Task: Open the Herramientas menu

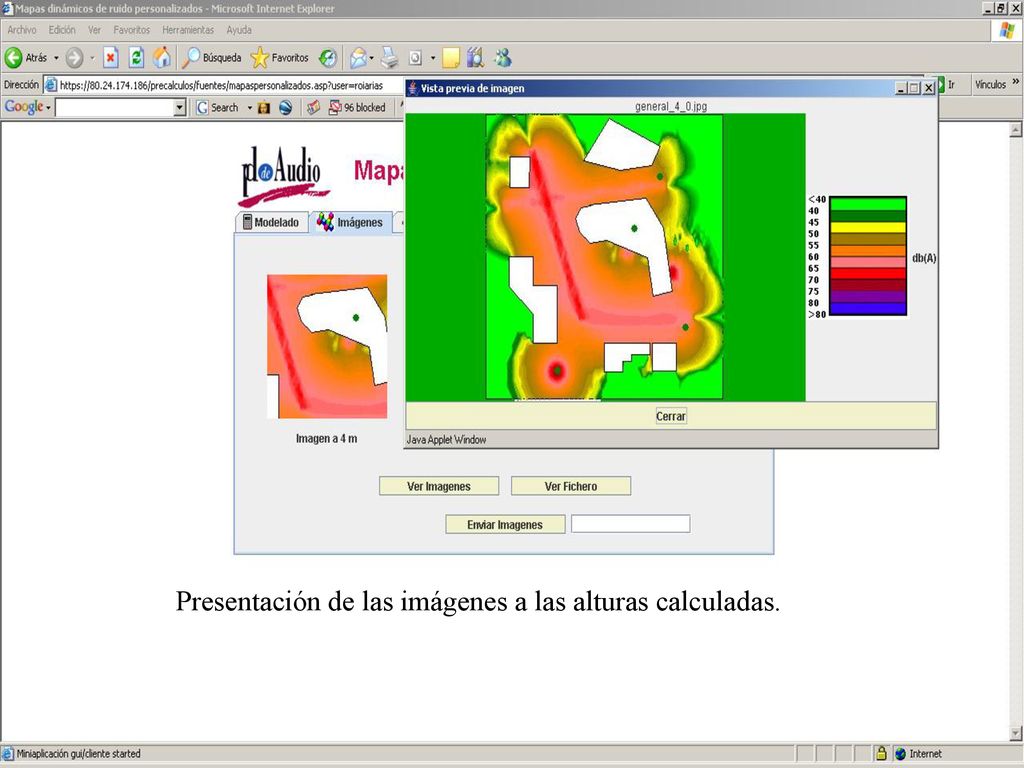Action: click(x=188, y=30)
